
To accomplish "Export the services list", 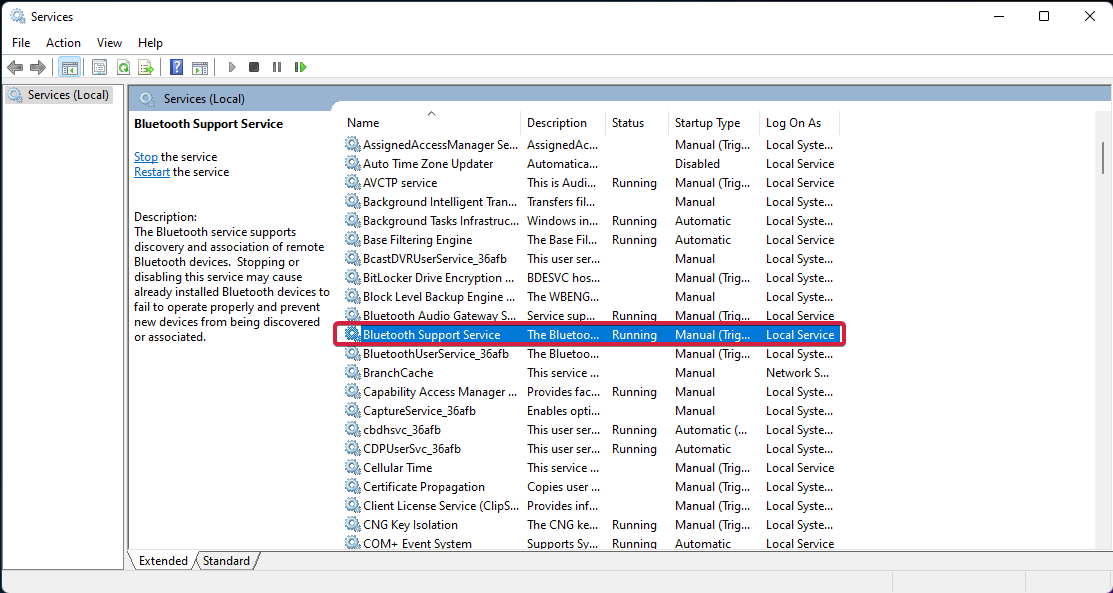I will 146,67.
